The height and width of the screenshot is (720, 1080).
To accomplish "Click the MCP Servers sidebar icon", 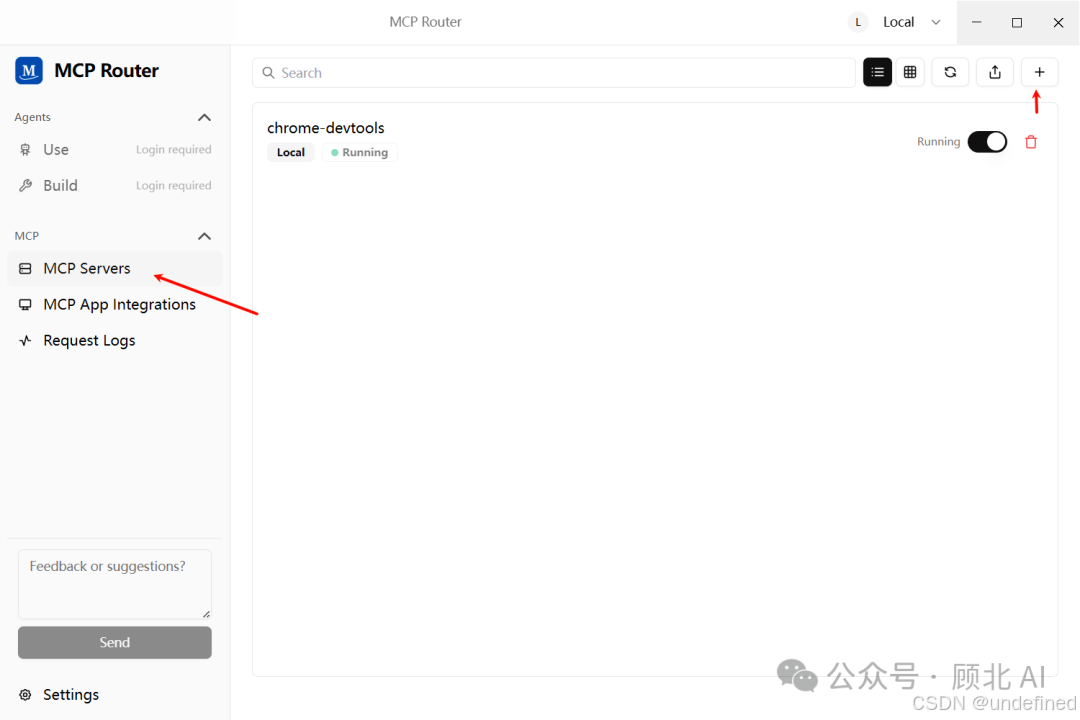I will (x=25, y=269).
